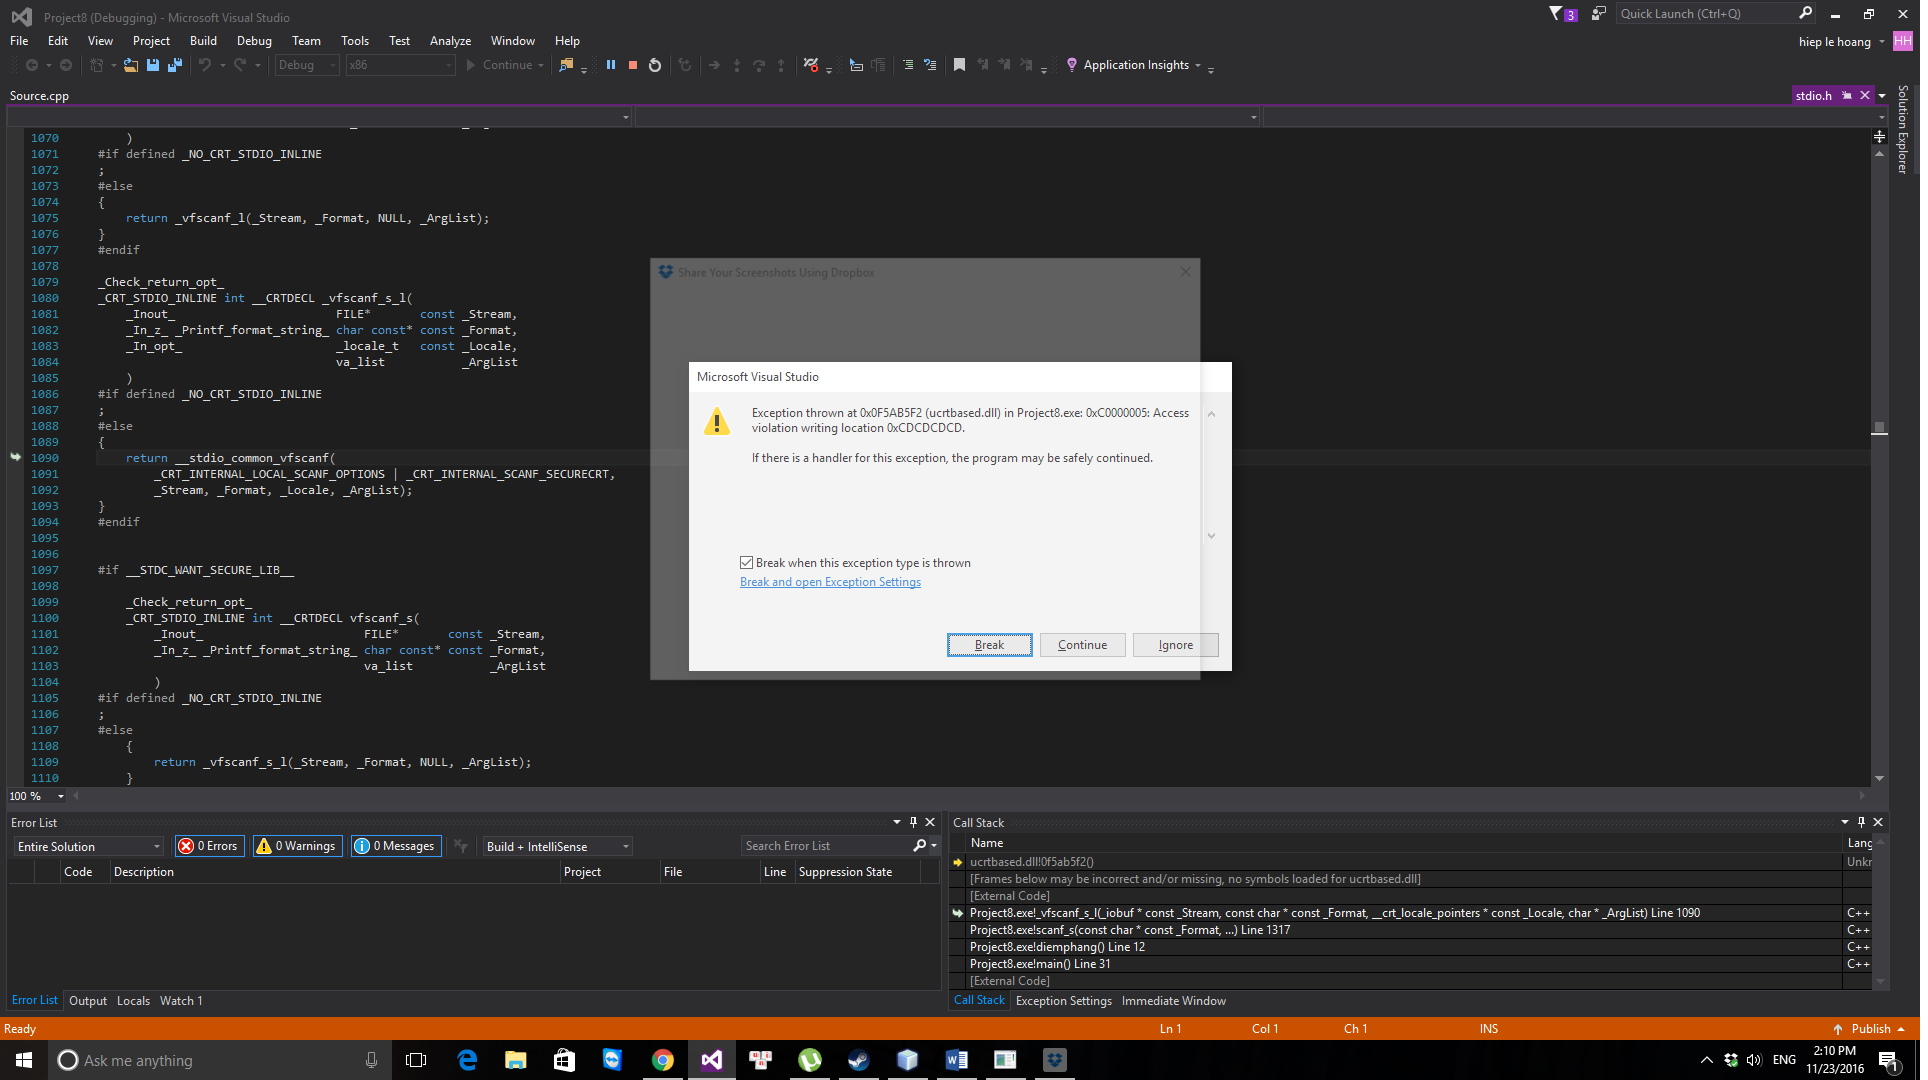
Task: Open the 100 % zoom dropdown
Action: point(60,797)
